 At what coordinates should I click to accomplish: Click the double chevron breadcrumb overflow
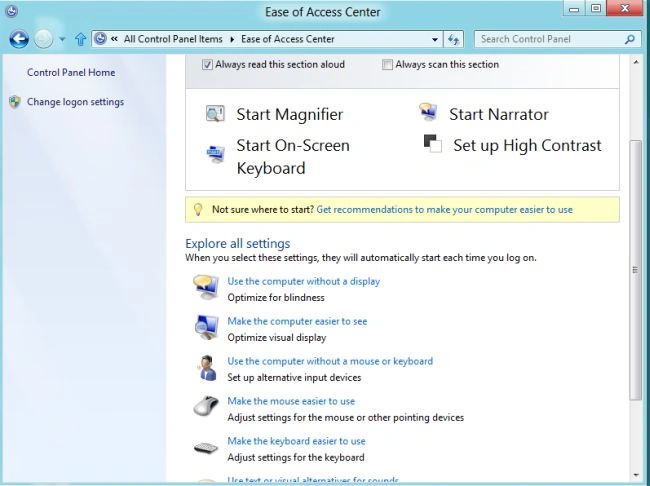click(x=114, y=39)
